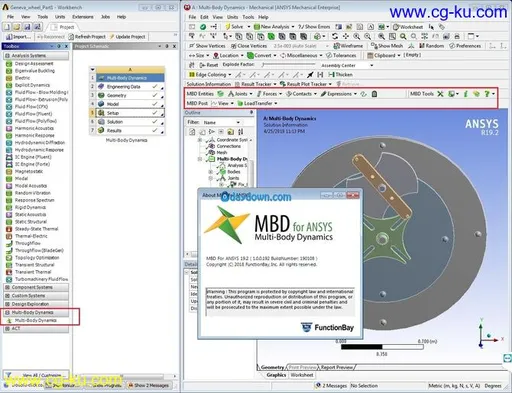Open Mechanical window Tools menu

(248, 17)
